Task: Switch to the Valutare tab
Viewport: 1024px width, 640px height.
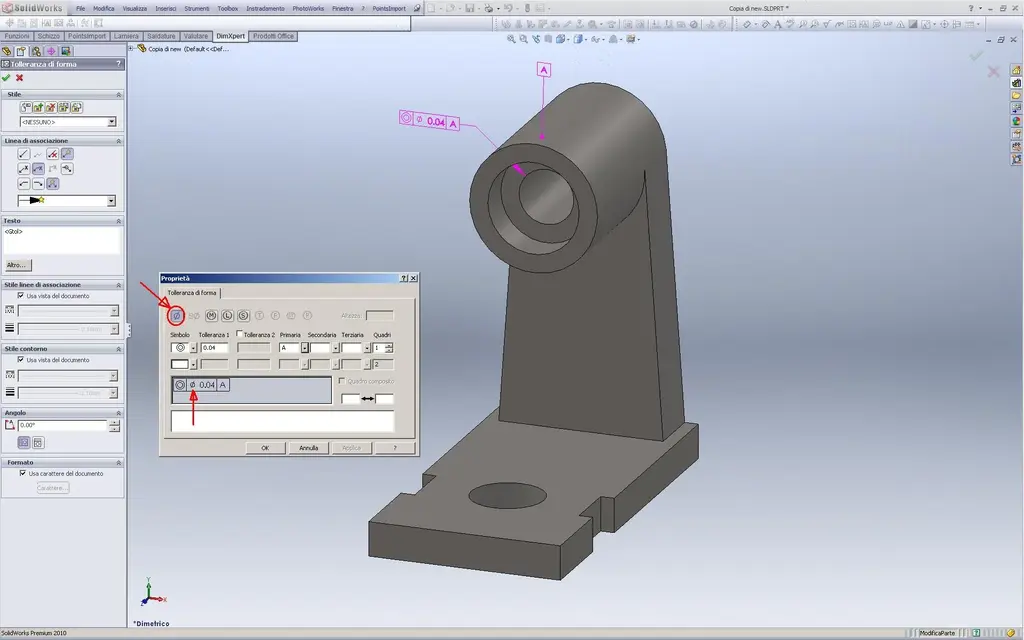Action: pyautogui.click(x=195, y=36)
